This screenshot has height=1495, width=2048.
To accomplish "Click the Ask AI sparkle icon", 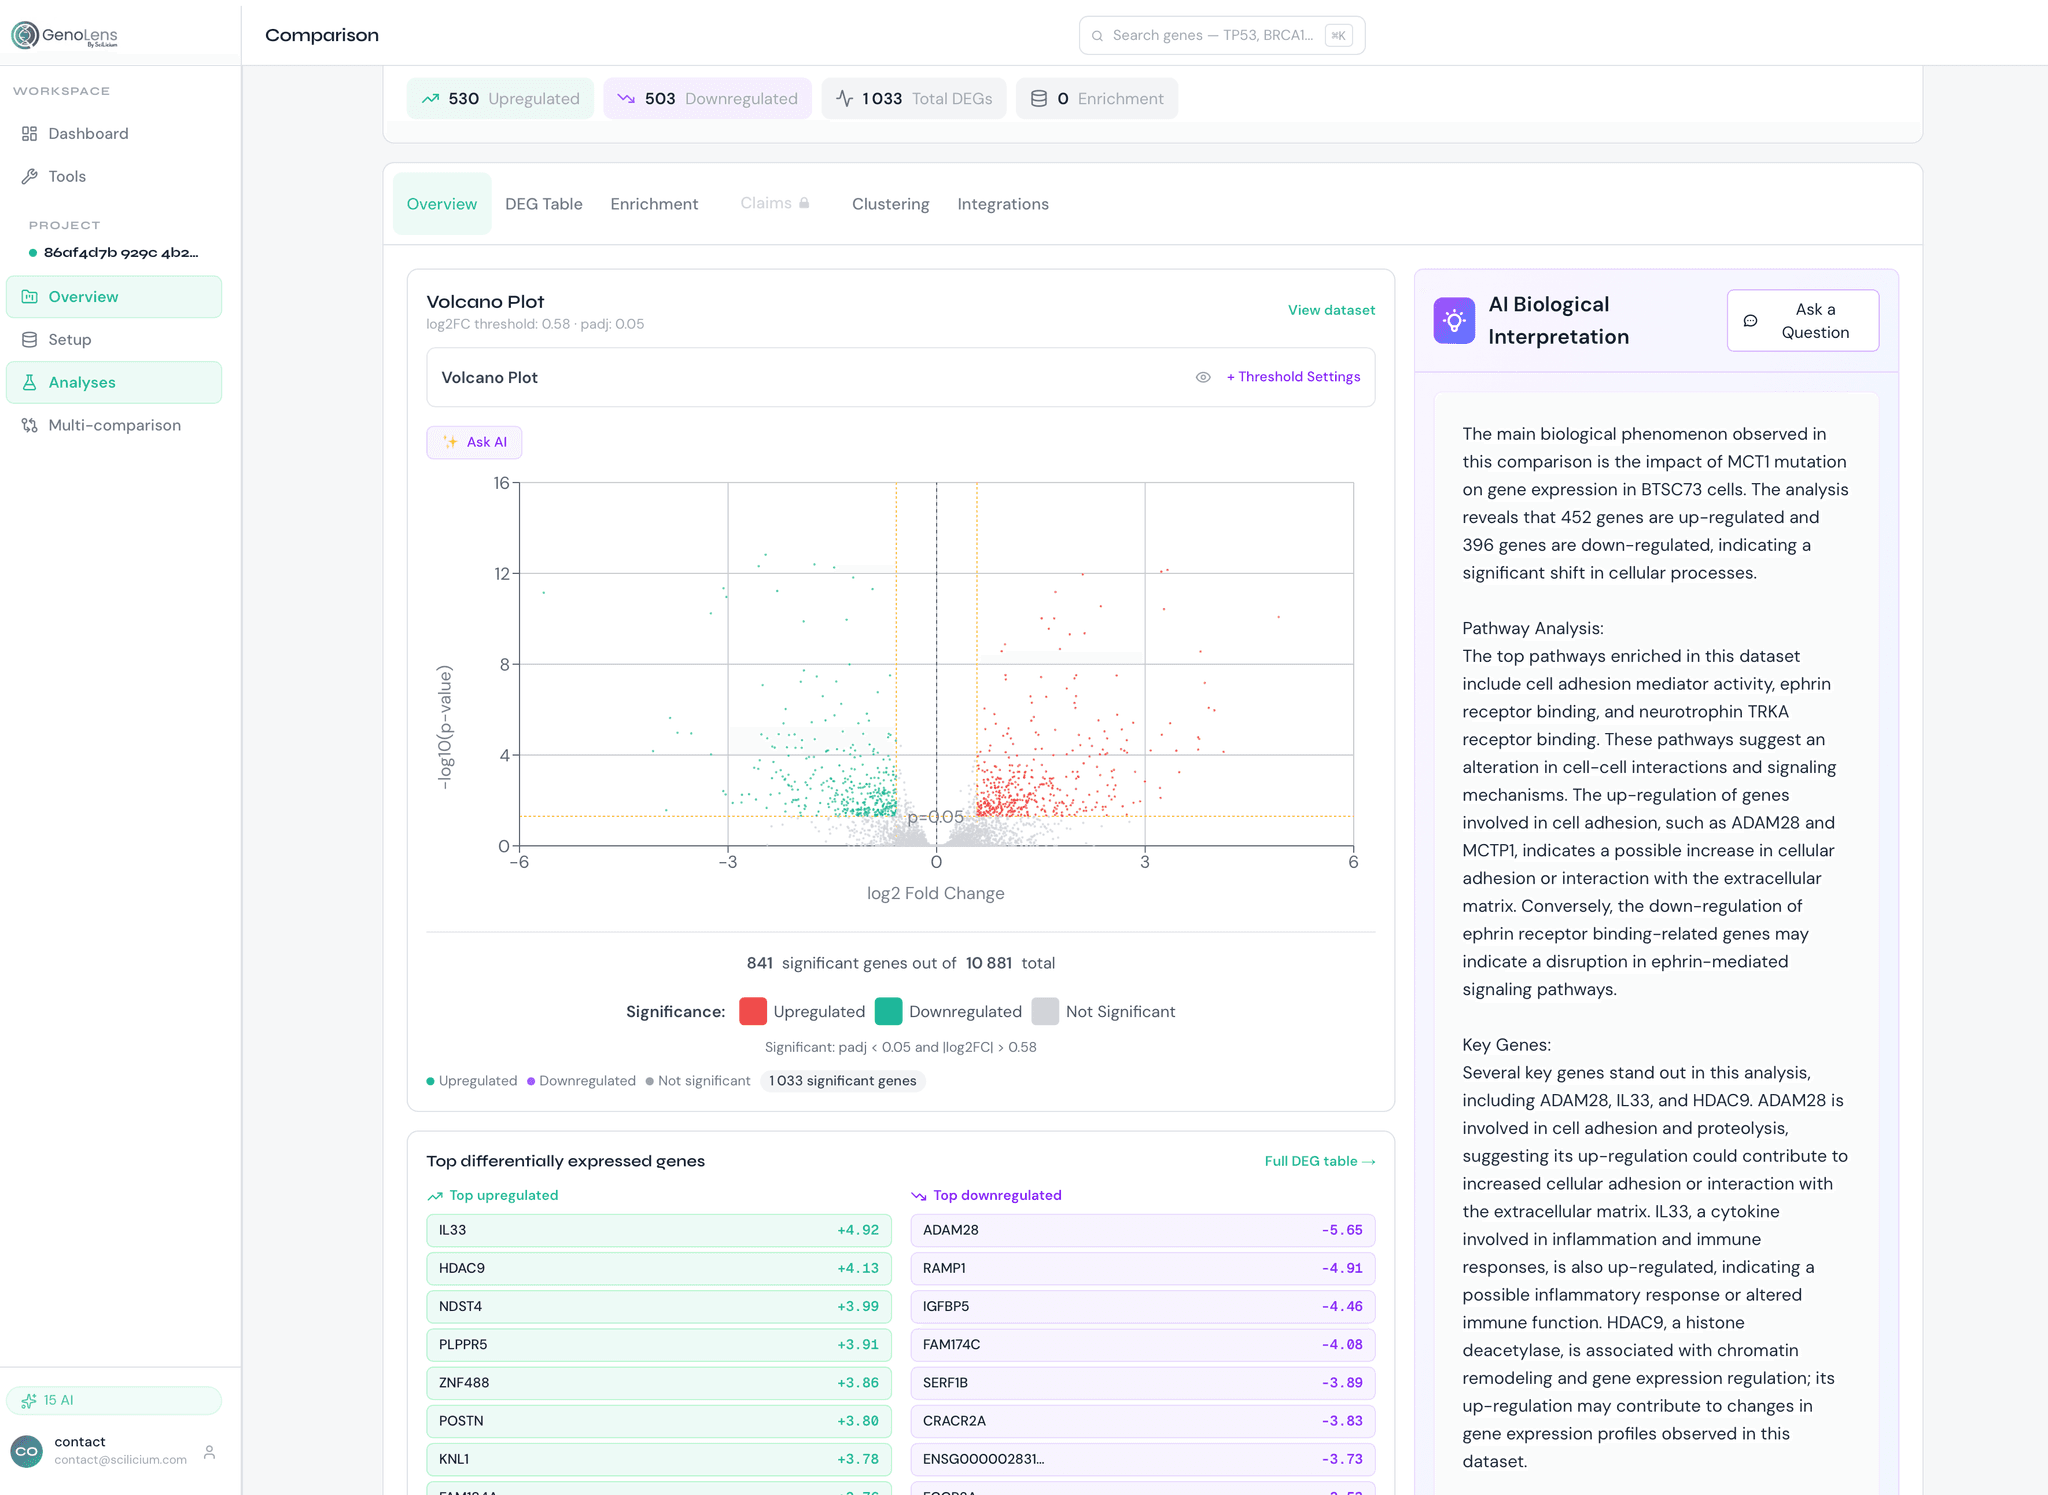I will tap(451, 442).
